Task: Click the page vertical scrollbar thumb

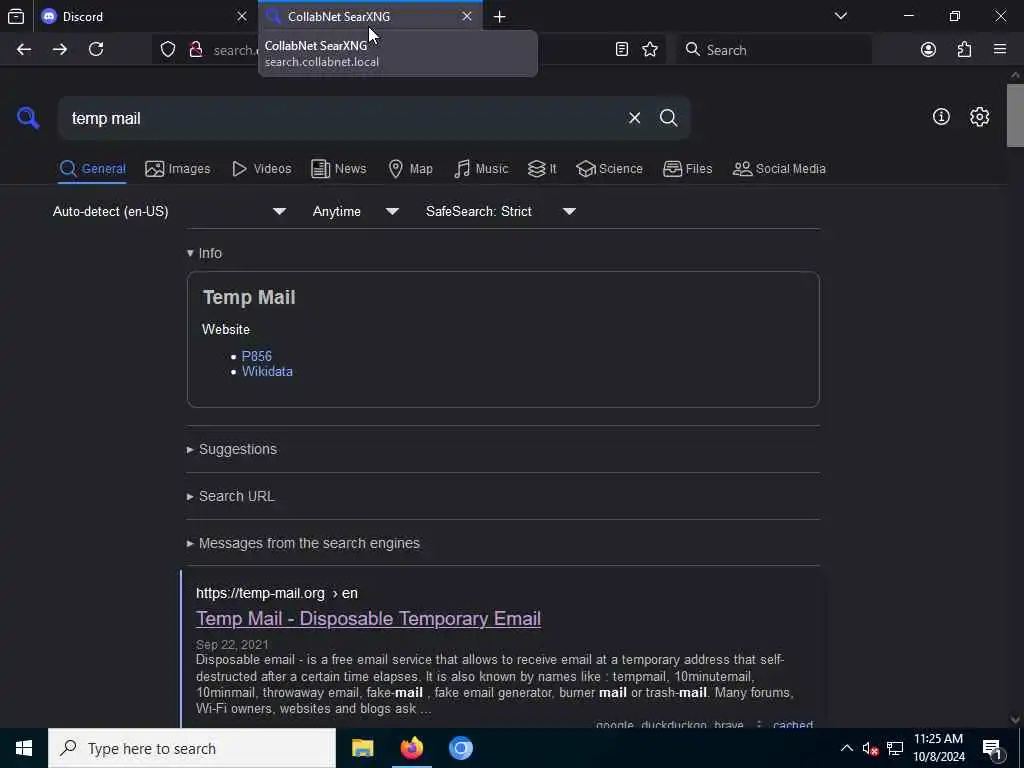Action: [1015, 115]
